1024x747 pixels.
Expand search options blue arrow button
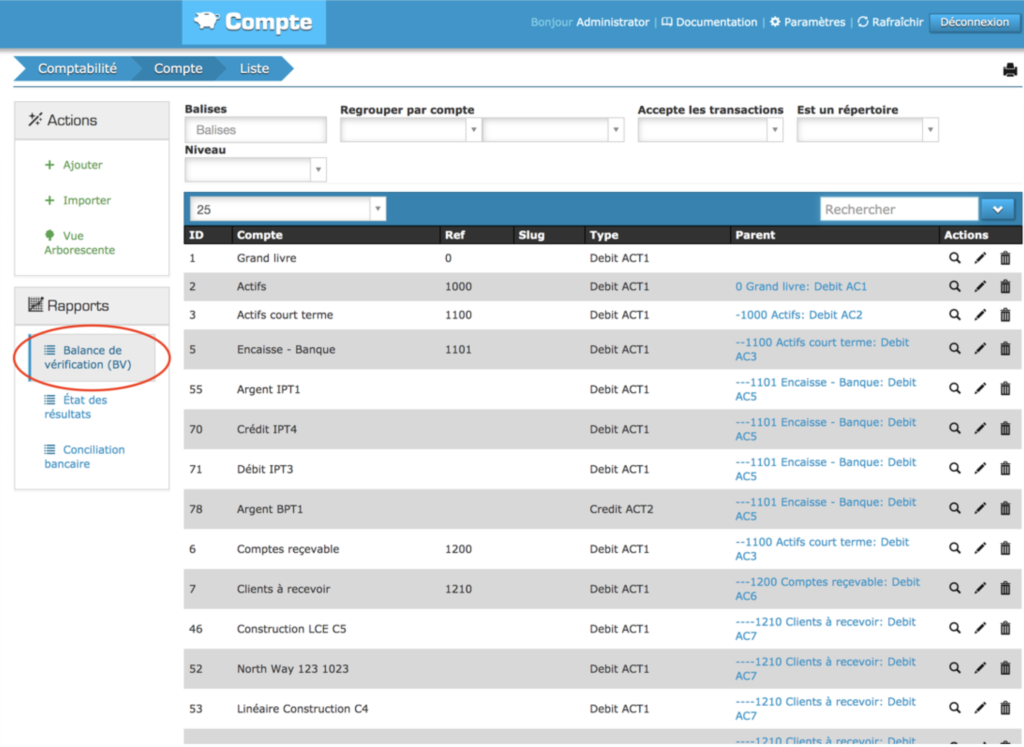(997, 209)
